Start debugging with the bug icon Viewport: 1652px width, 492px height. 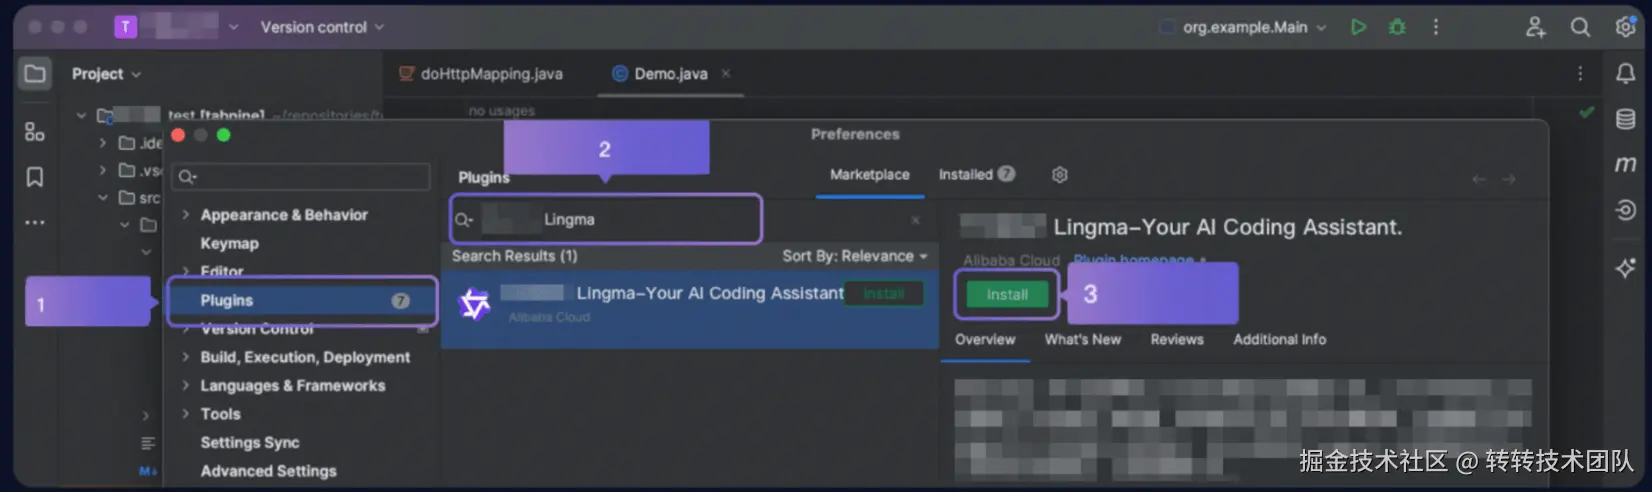(x=1397, y=27)
